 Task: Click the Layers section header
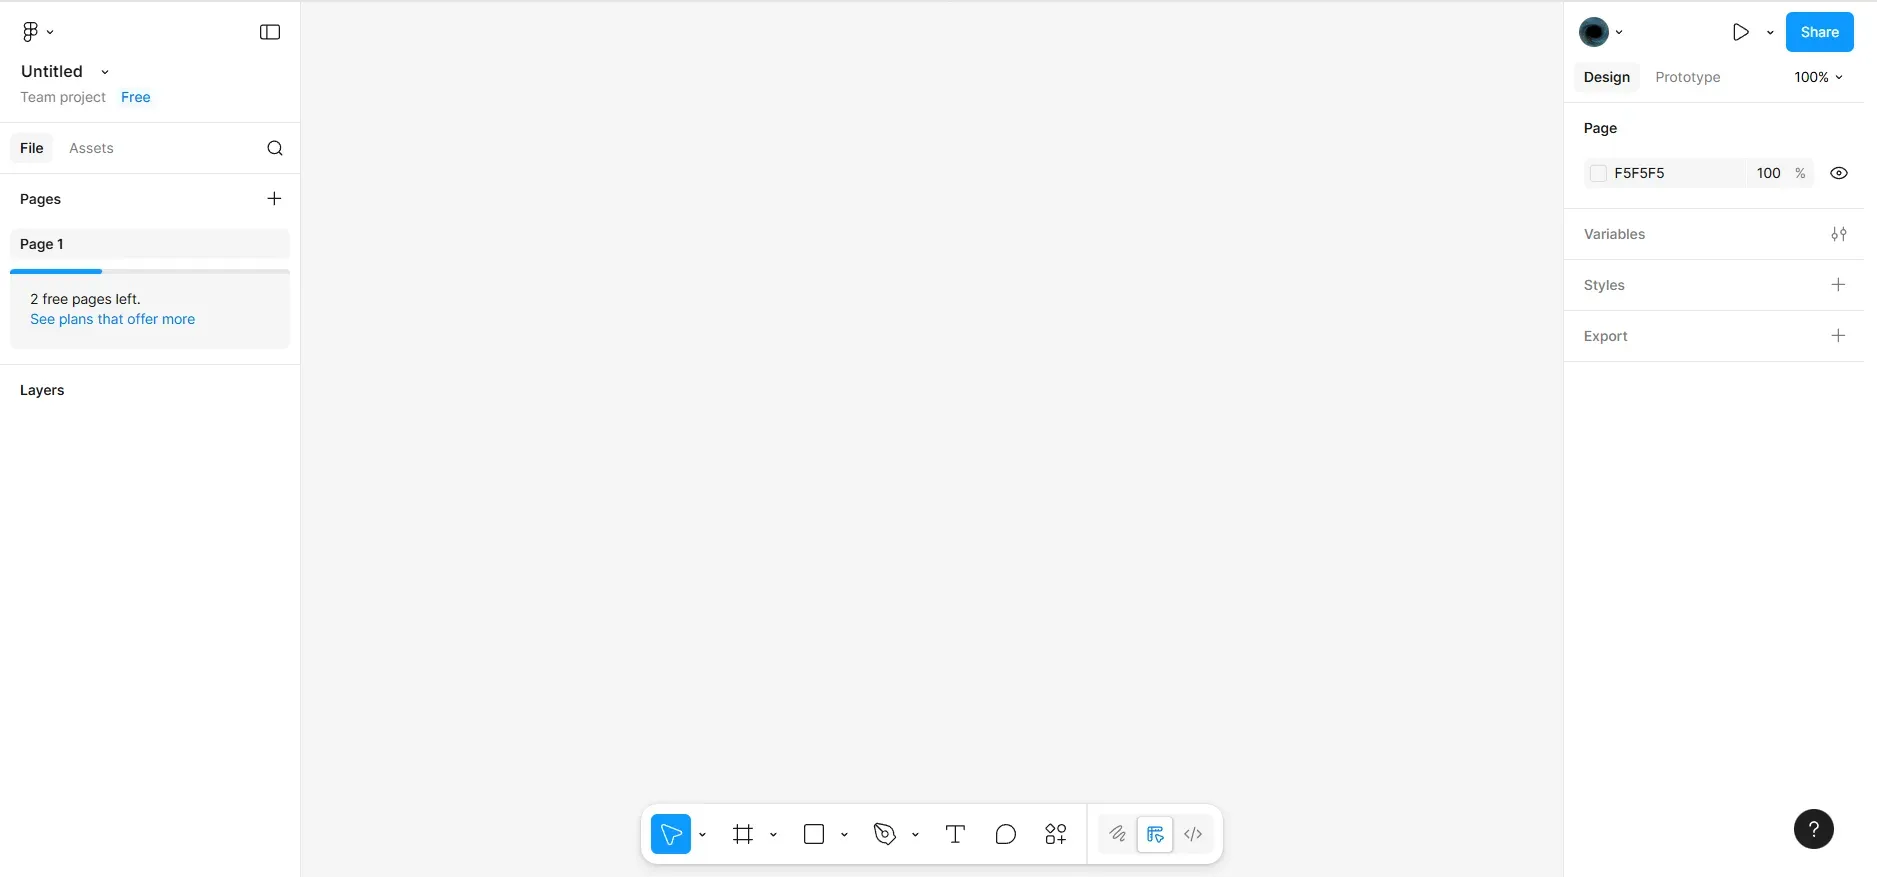coord(42,390)
